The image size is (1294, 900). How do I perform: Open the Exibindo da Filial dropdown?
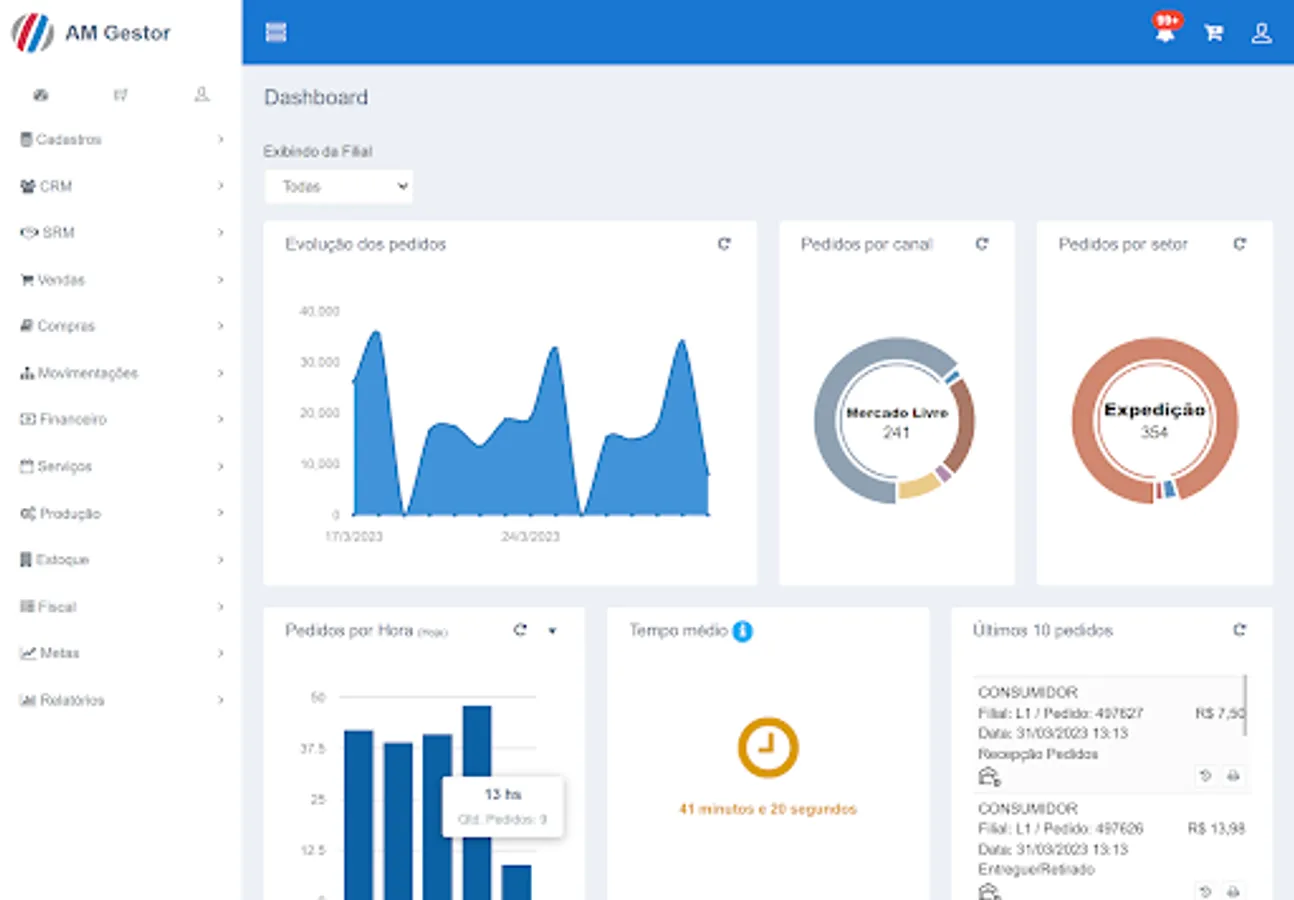pyautogui.click(x=339, y=187)
